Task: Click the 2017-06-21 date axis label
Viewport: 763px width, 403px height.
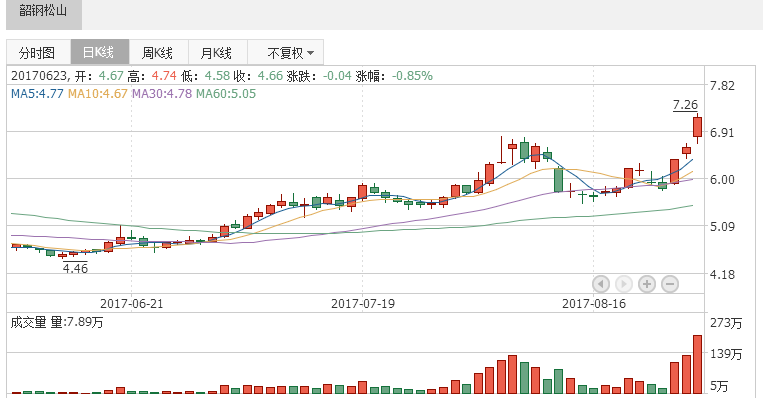Action: (131, 304)
